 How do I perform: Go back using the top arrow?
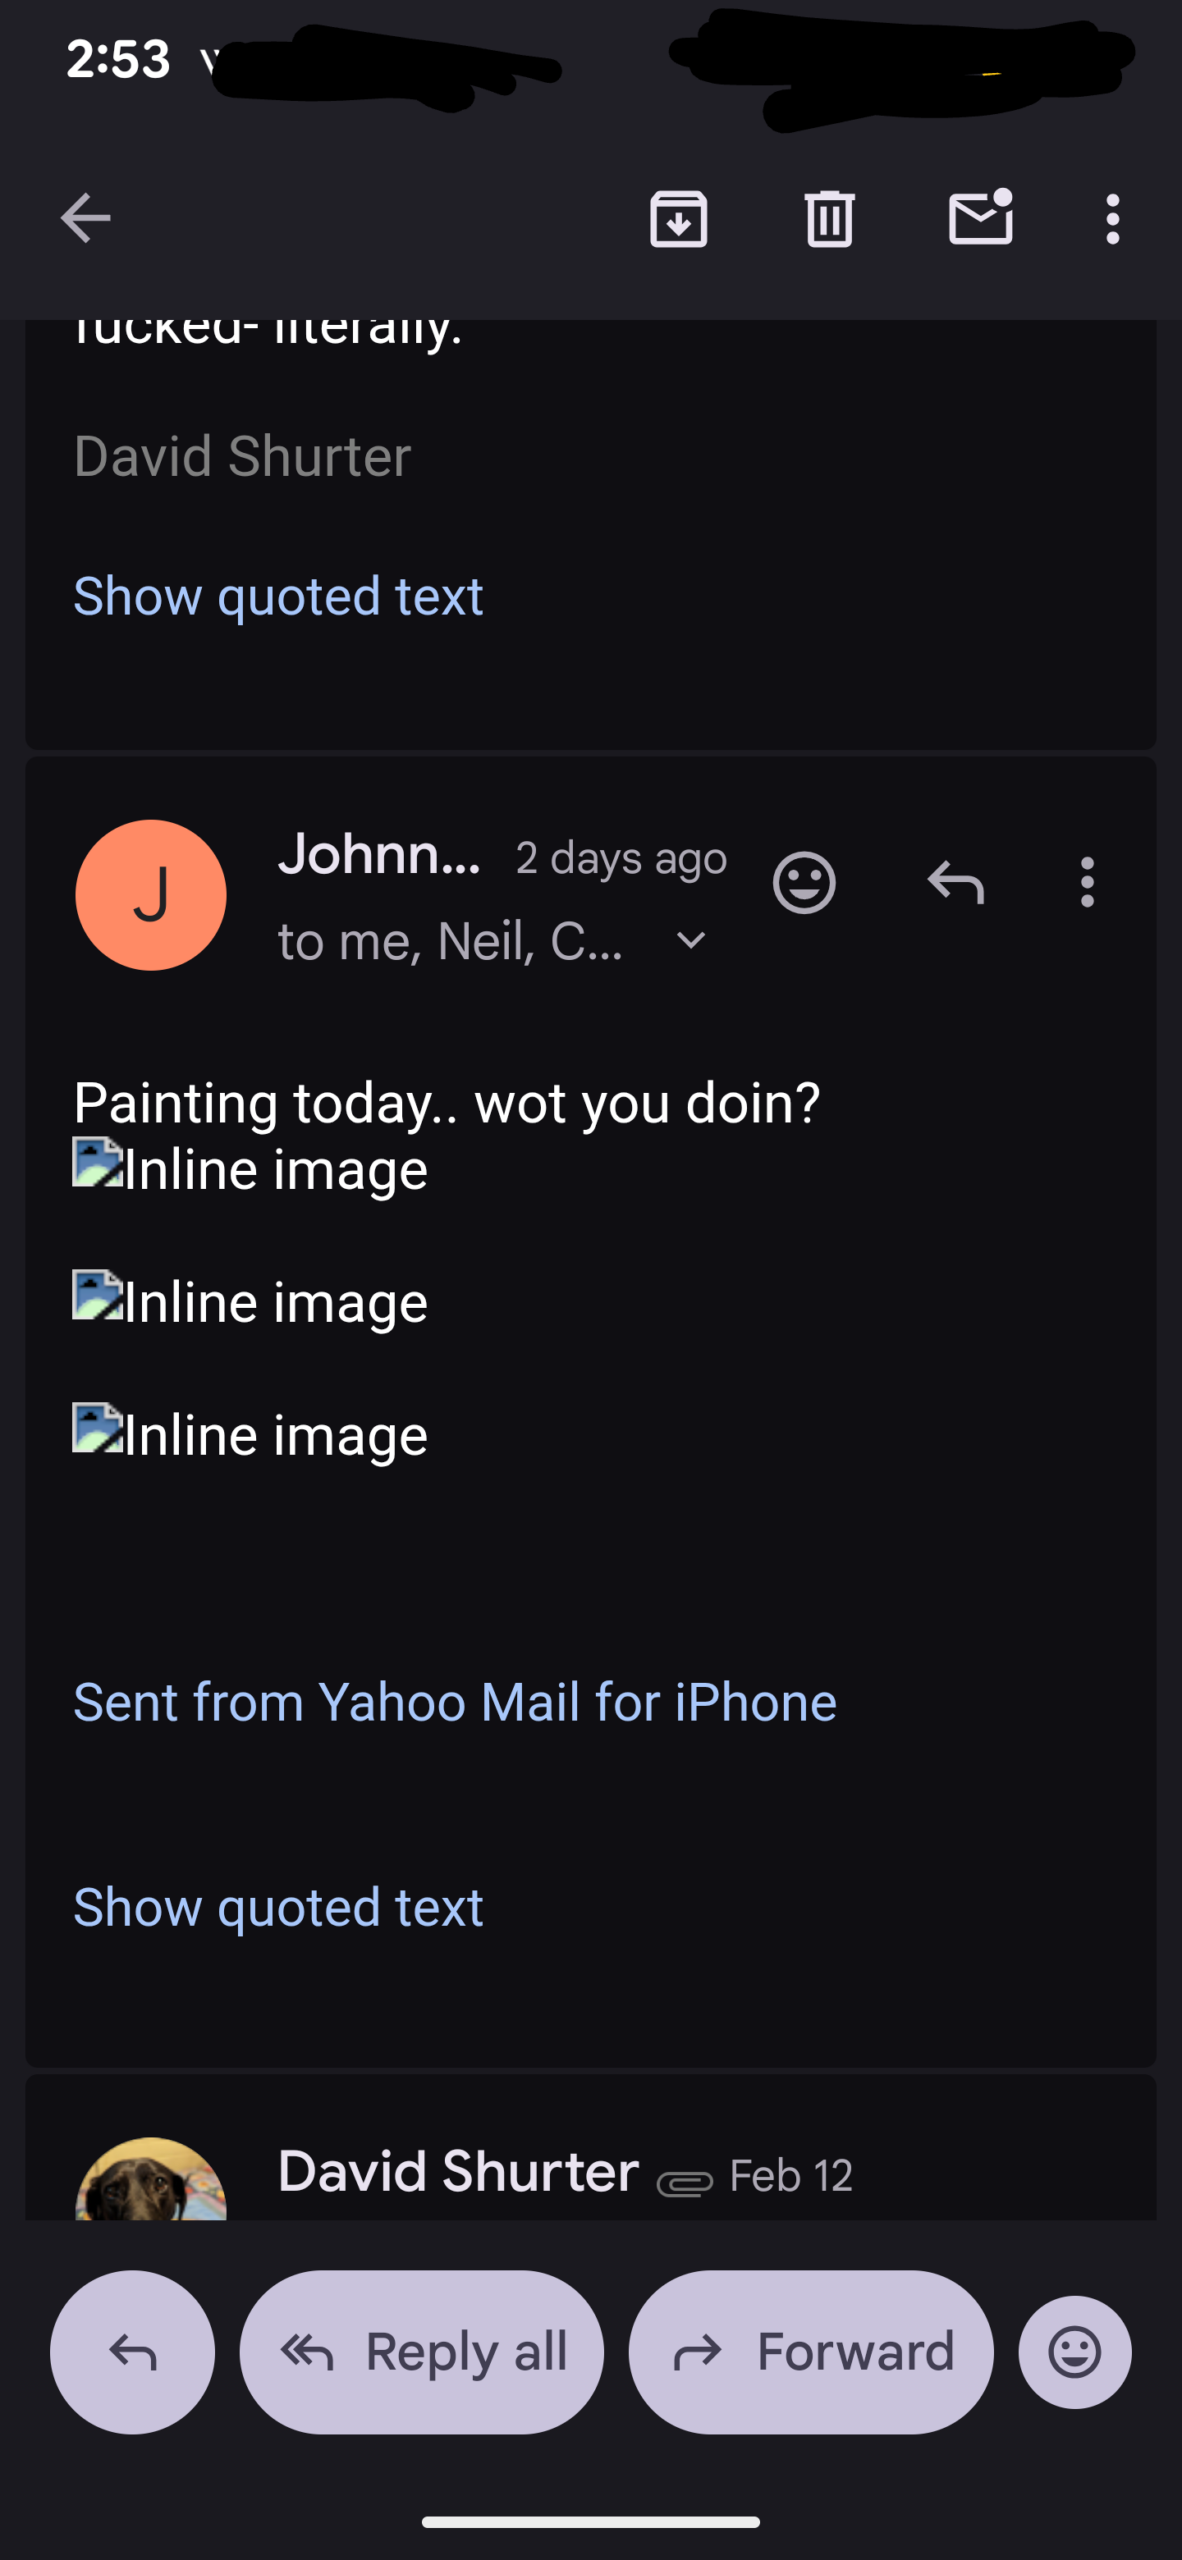85,218
